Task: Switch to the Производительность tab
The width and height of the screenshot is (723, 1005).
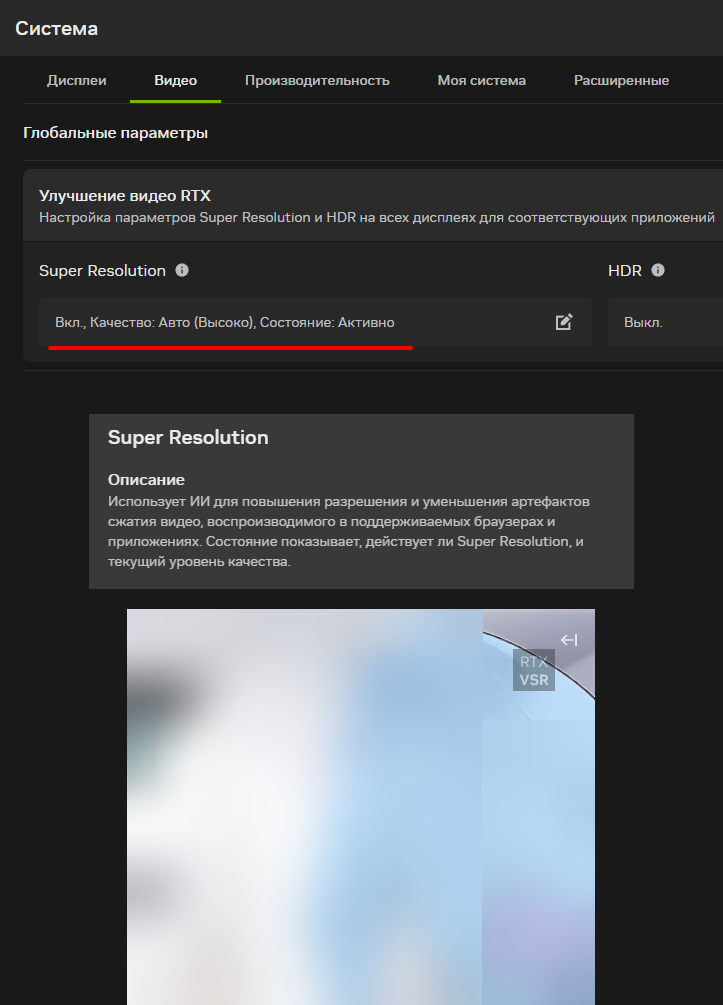Action: point(317,81)
